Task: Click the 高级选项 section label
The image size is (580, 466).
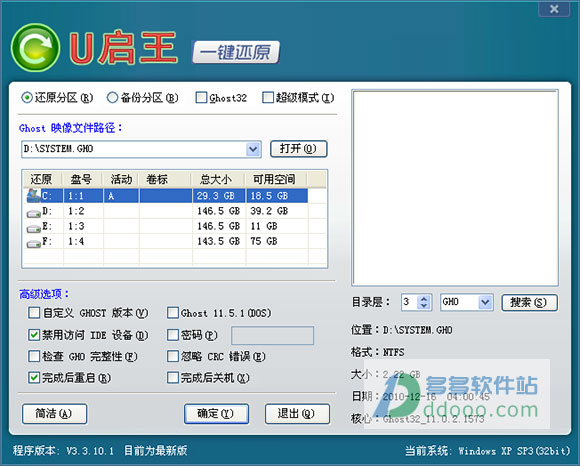Action: click(x=44, y=294)
